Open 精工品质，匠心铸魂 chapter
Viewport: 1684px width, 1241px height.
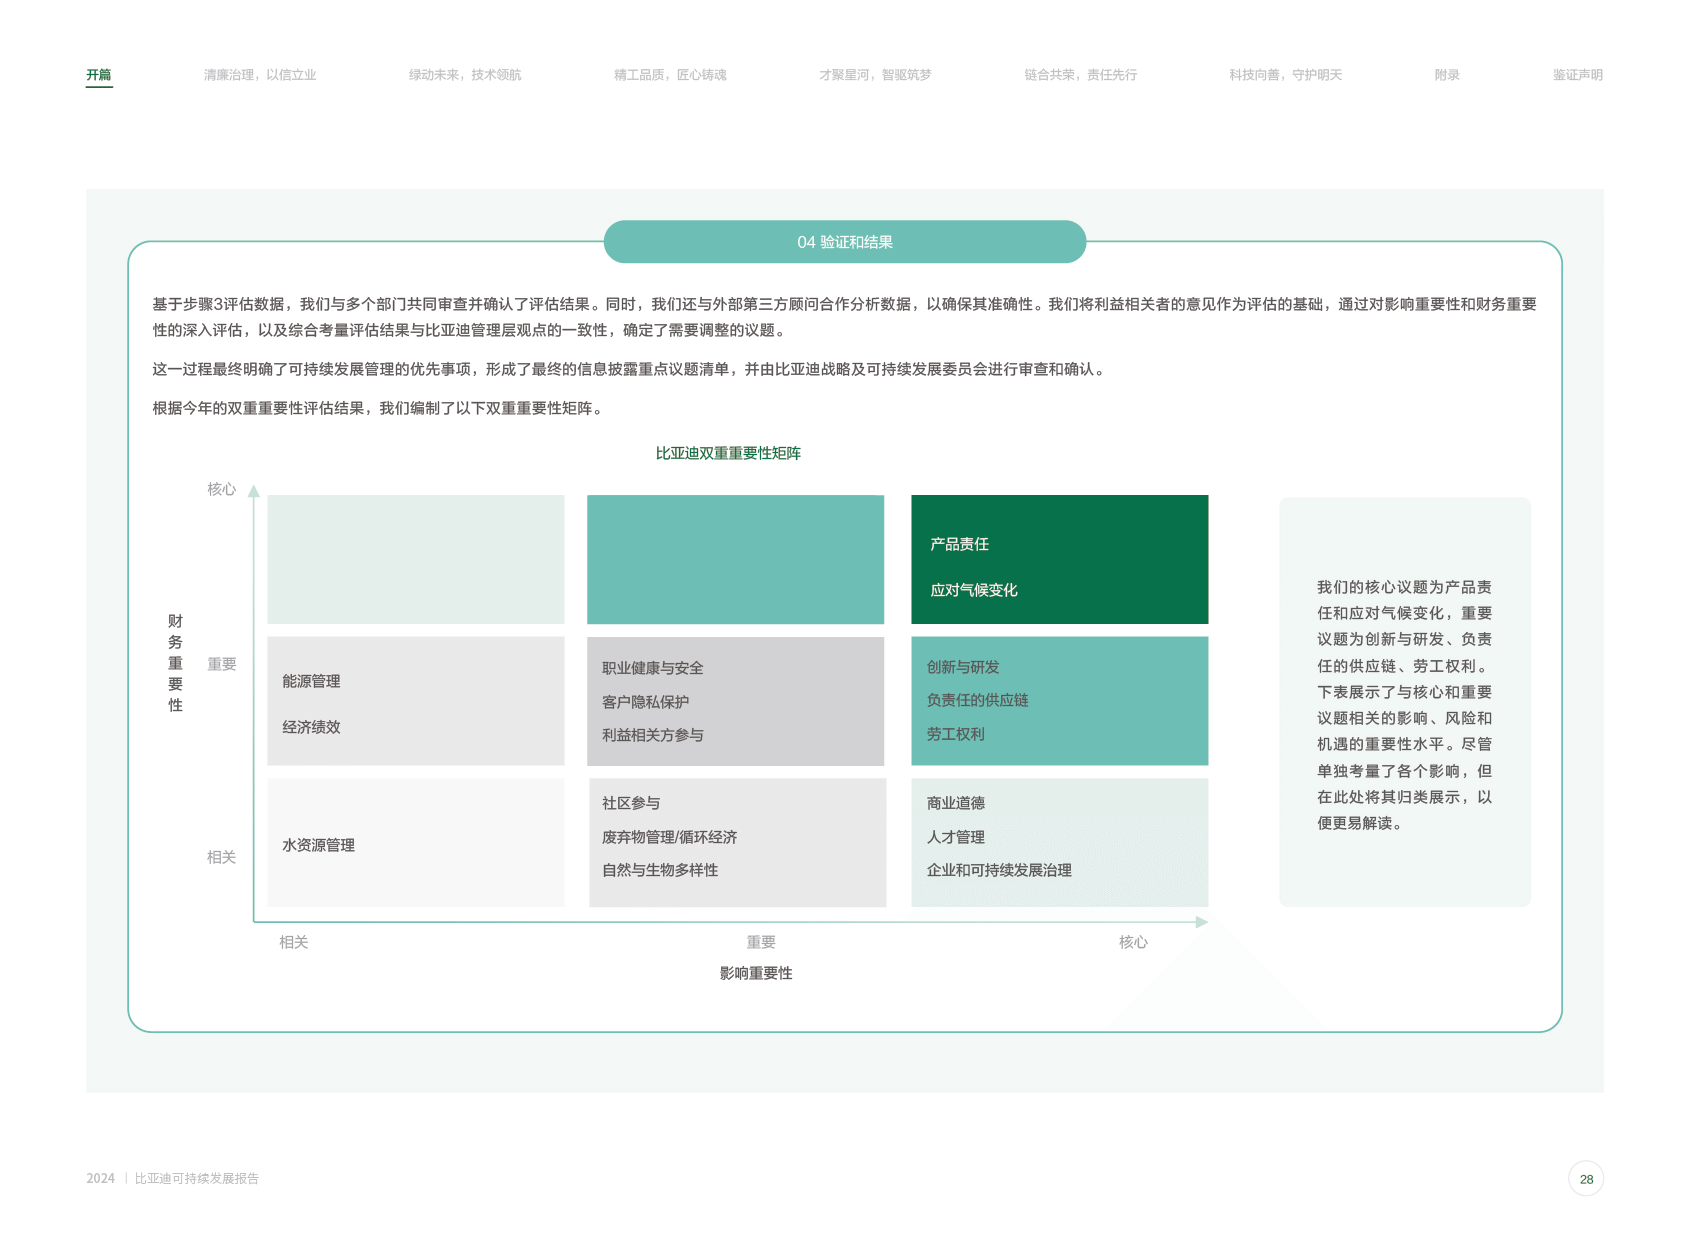click(x=670, y=75)
